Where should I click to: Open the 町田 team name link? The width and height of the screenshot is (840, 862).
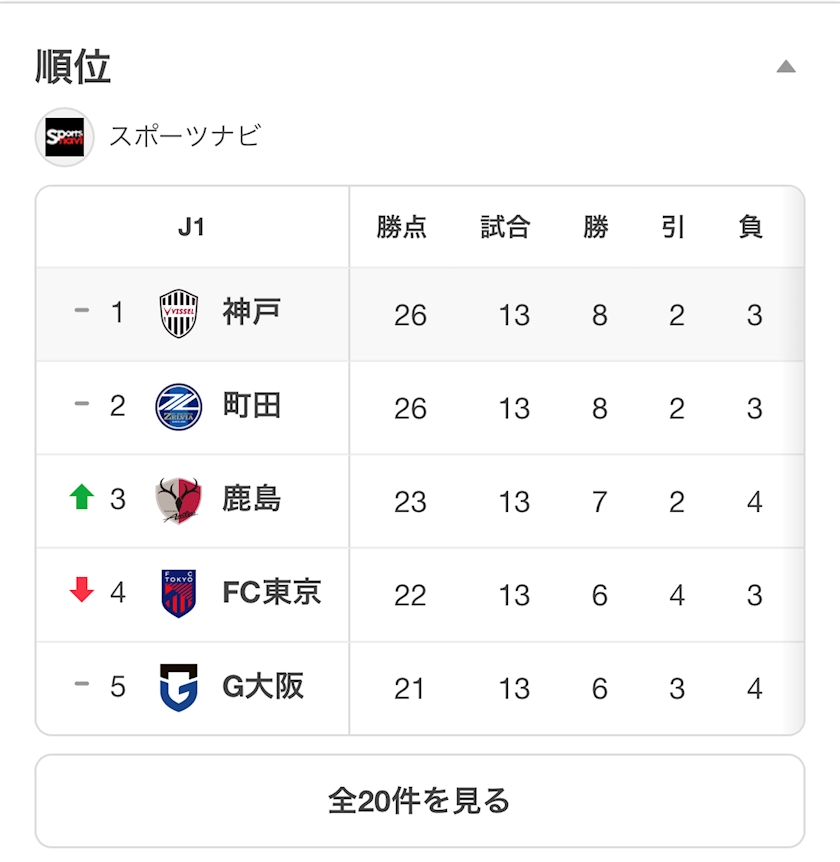pos(252,405)
